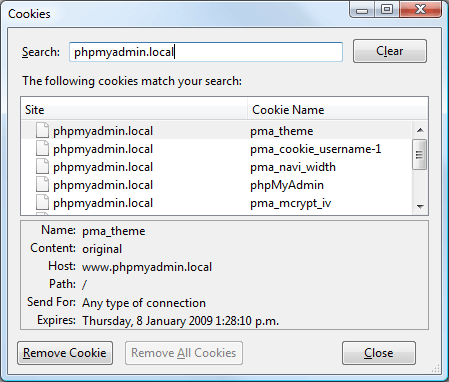
Task: Close the window using title bar X
Action: point(421,10)
